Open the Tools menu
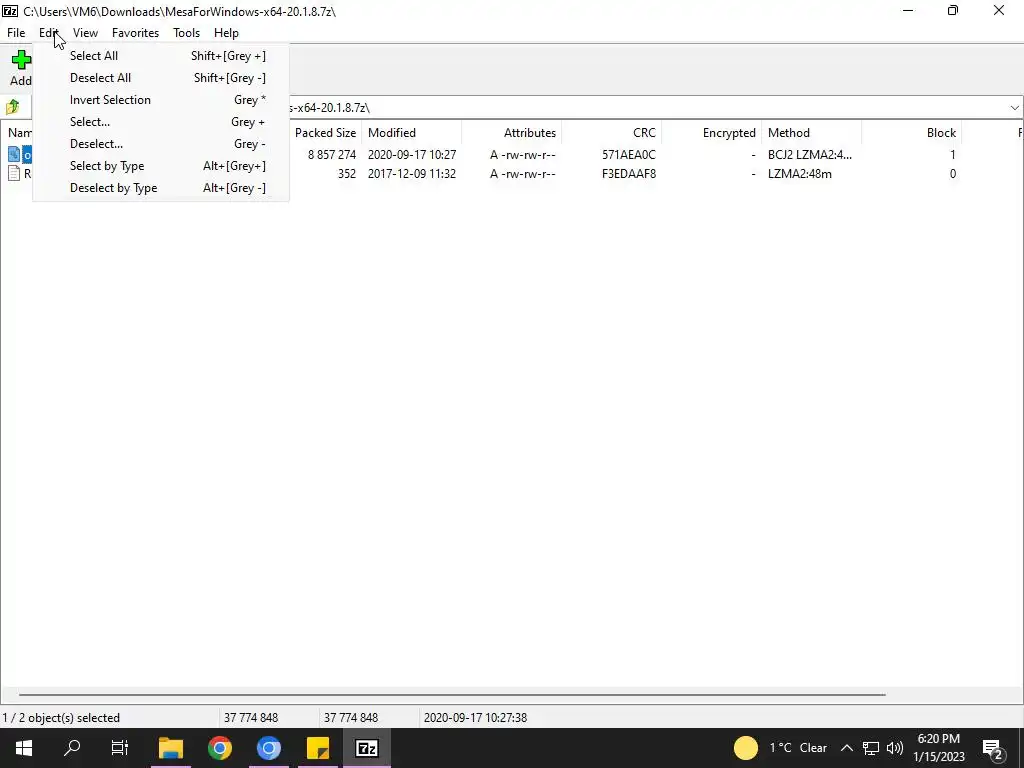The height and width of the screenshot is (768, 1024). click(186, 33)
